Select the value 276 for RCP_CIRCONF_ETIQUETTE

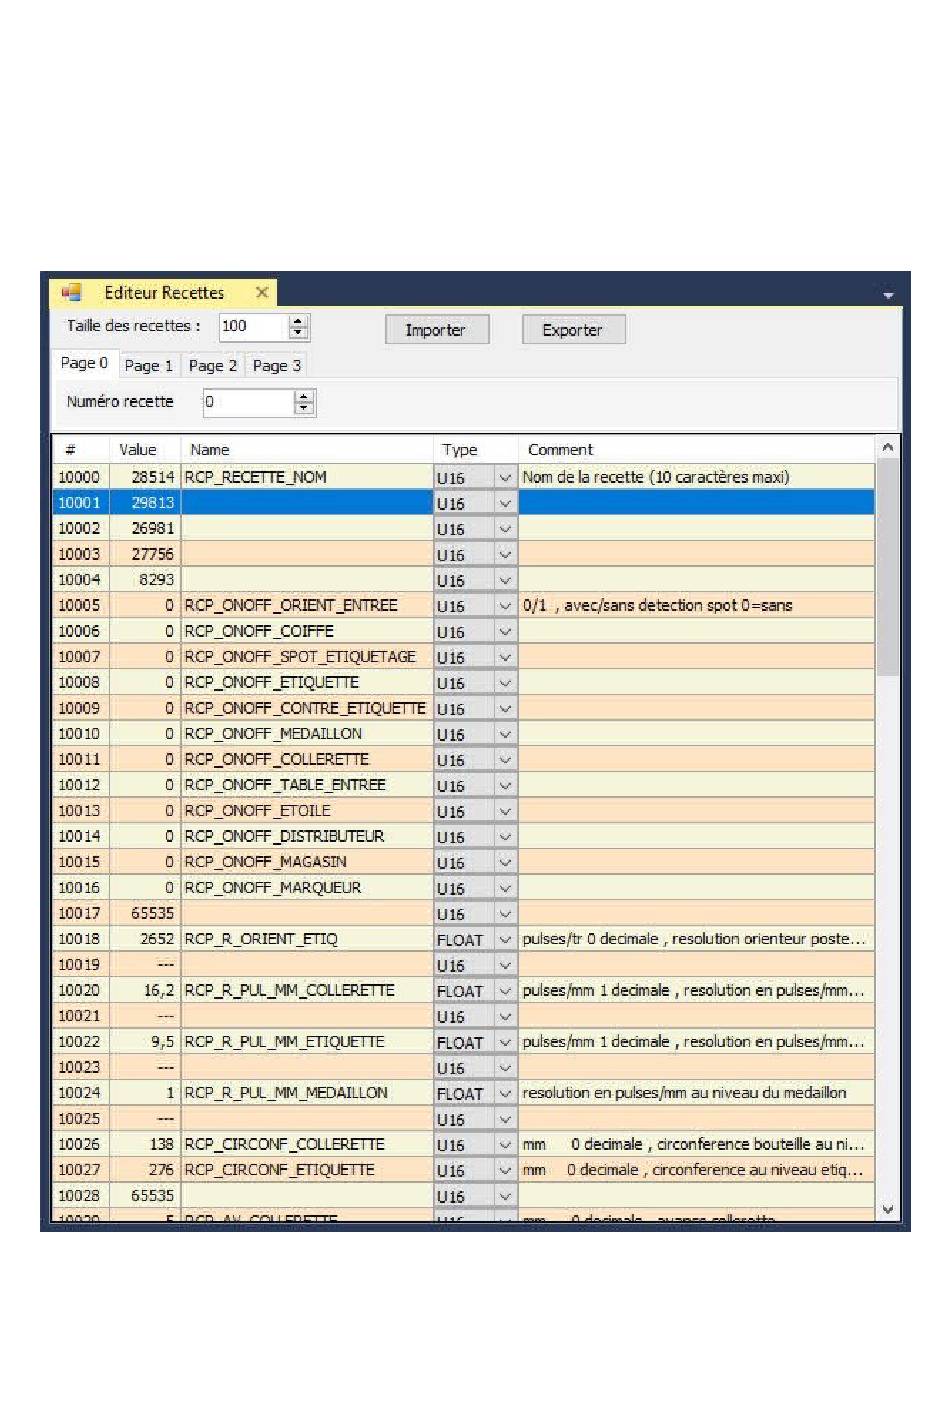[144, 1170]
